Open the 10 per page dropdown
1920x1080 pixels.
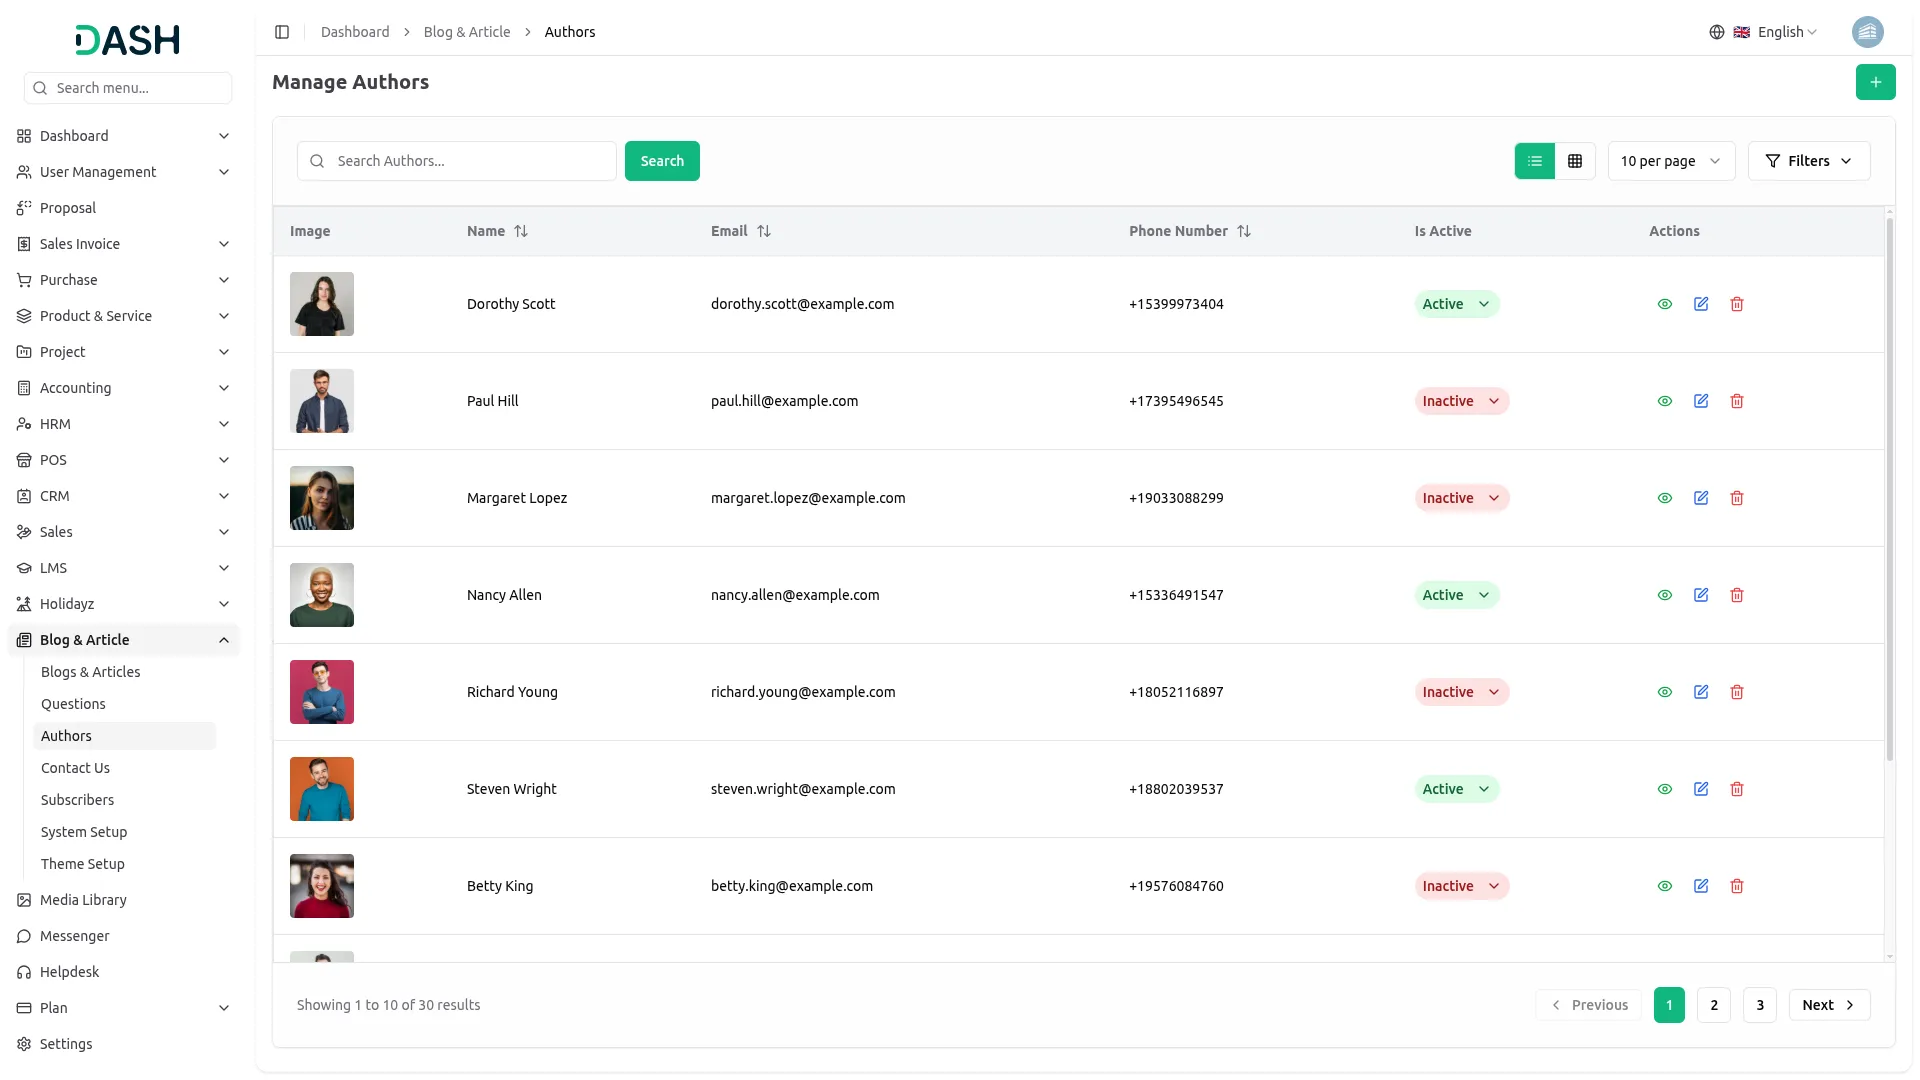point(1670,161)
